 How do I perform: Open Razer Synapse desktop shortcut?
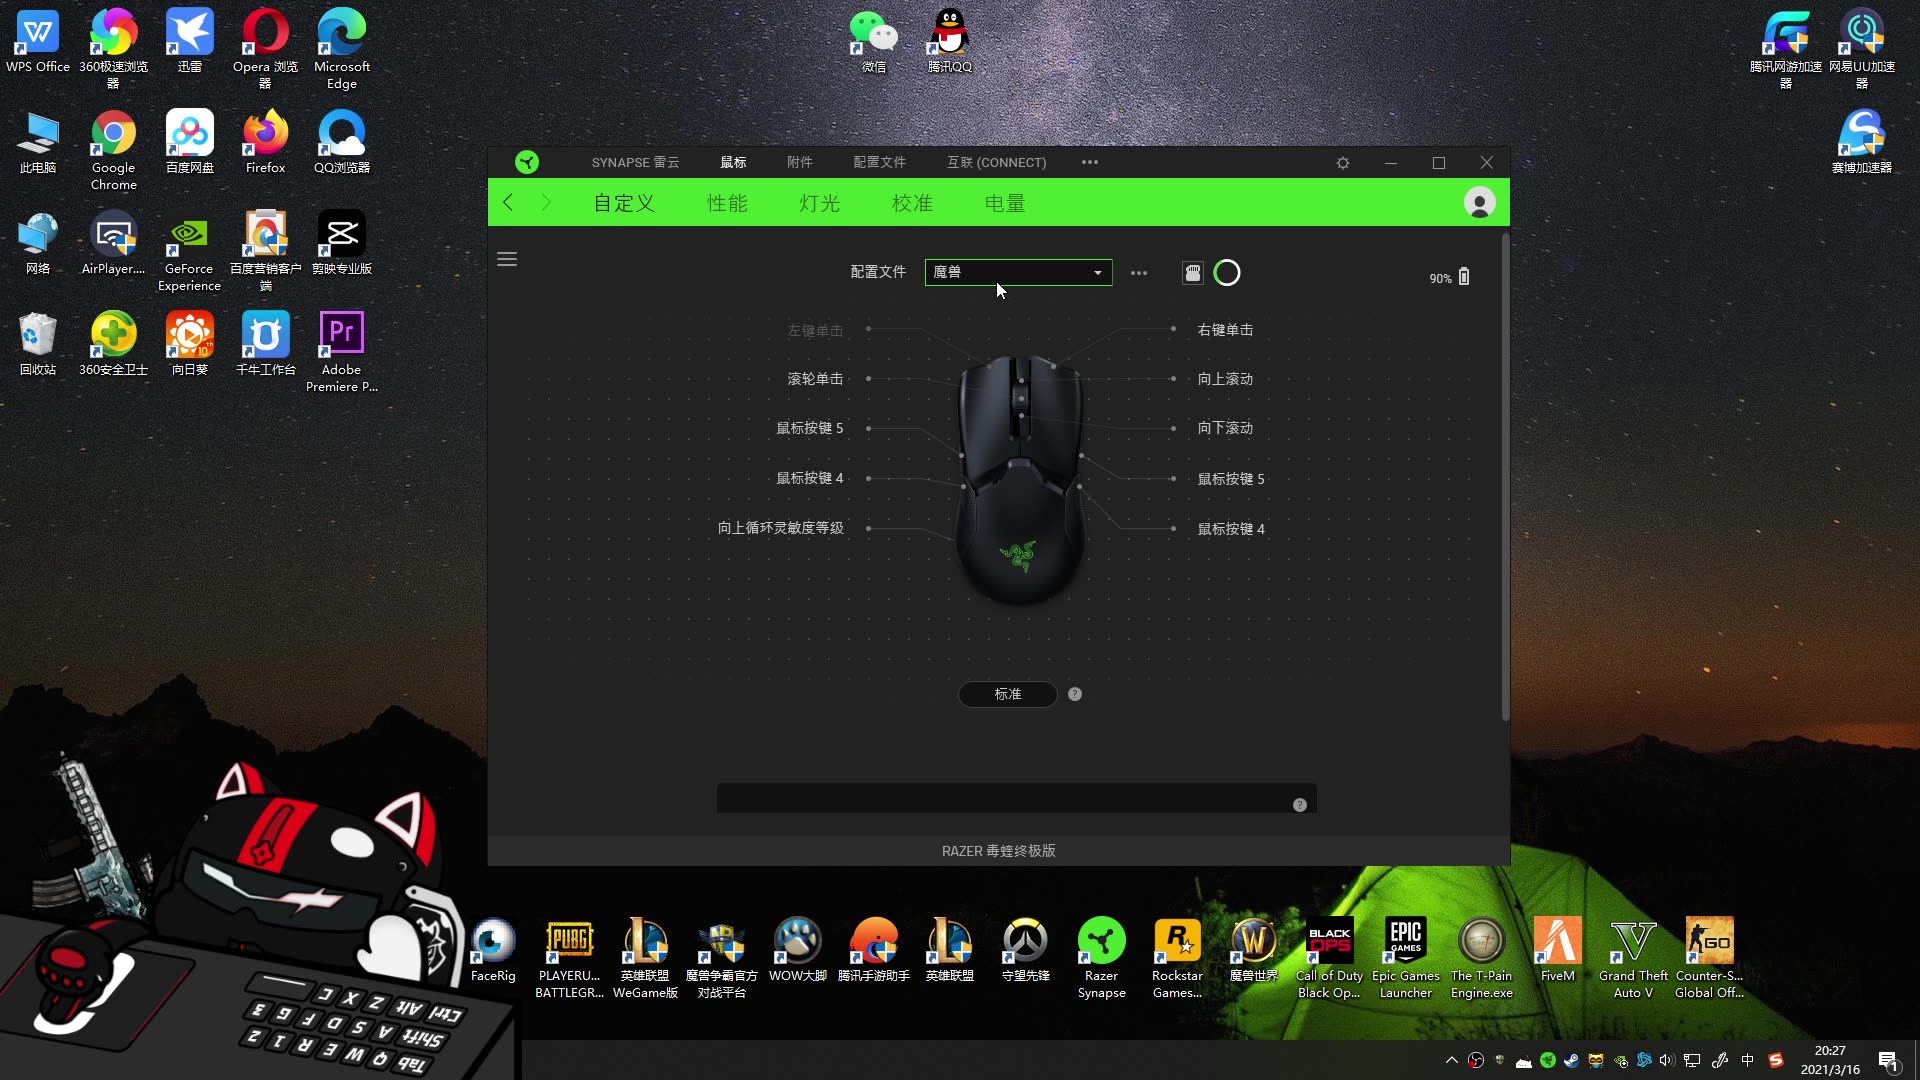point(1101,958)
